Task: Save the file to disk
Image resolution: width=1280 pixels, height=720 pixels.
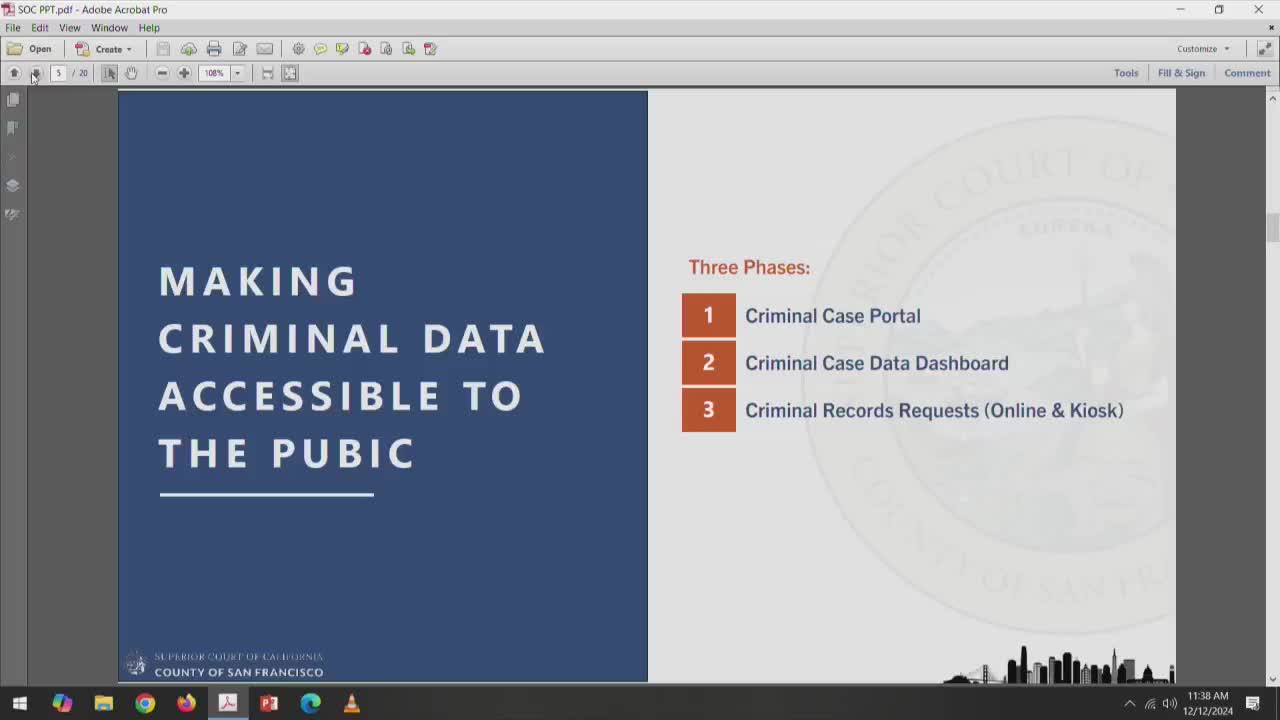Action: 162,48
